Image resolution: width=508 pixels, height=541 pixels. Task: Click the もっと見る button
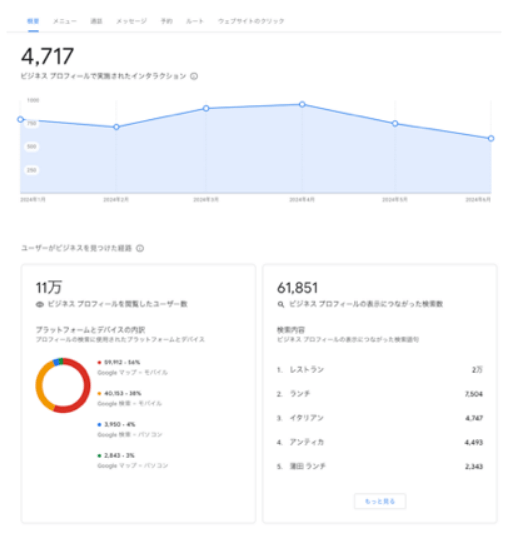coord(380,501)
